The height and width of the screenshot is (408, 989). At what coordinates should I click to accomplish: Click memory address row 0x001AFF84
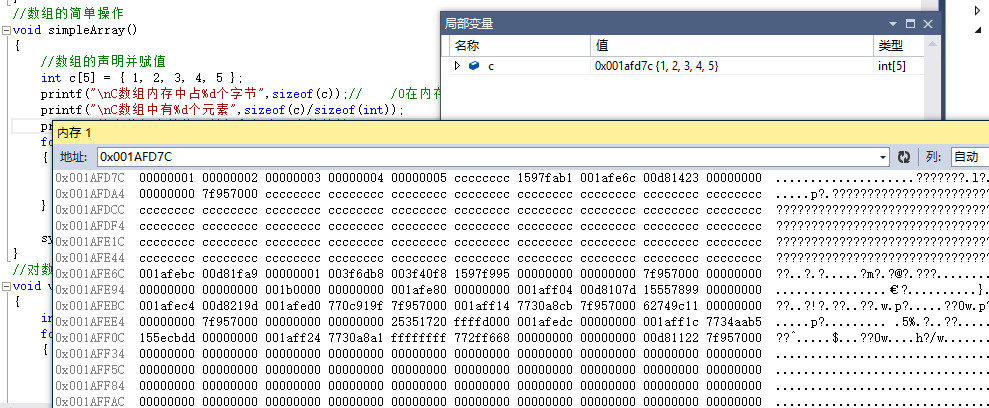click(x=90, y=386)
